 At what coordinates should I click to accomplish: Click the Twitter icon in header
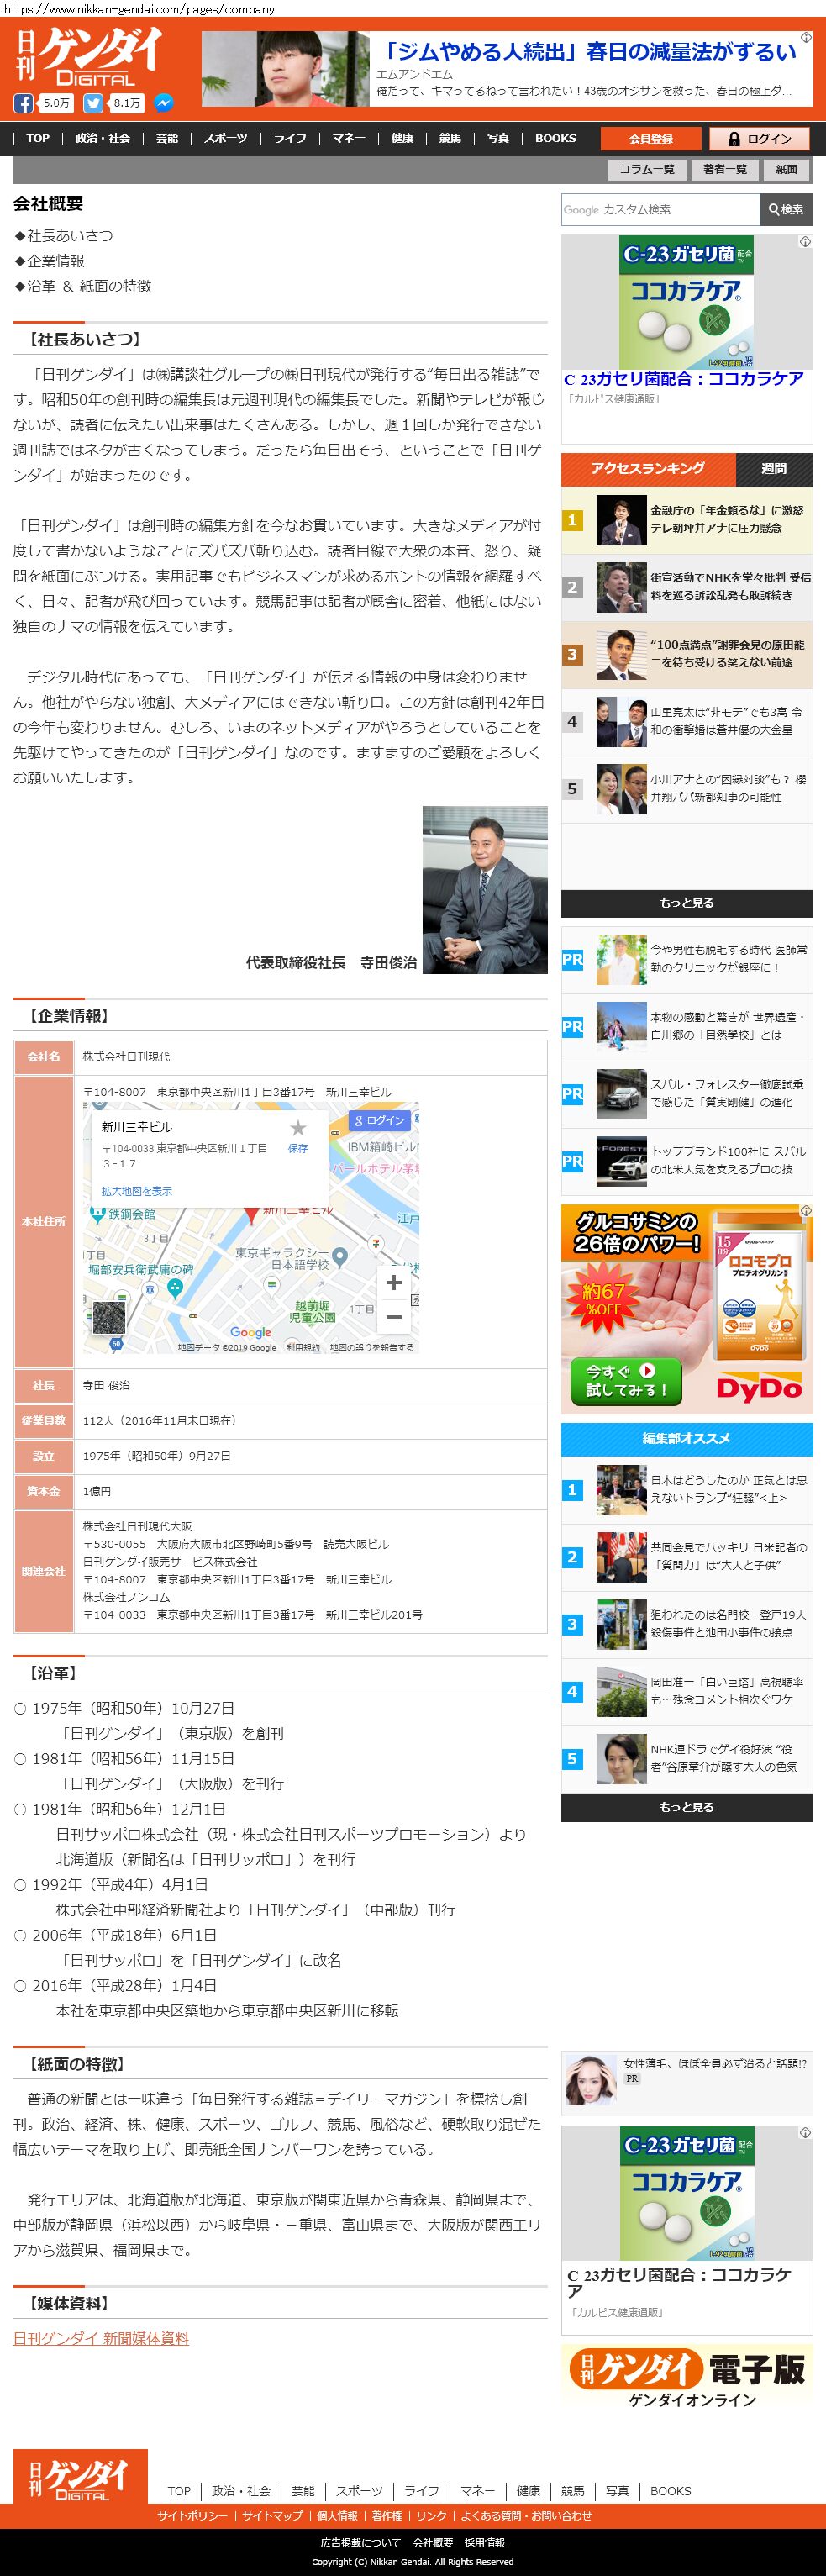(93, 103)
